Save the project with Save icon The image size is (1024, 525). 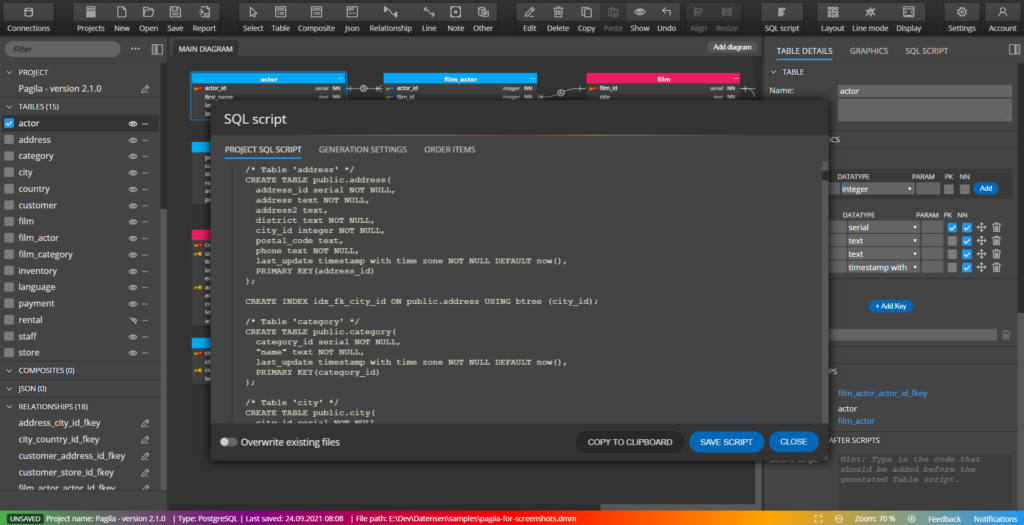pos(175,18)
